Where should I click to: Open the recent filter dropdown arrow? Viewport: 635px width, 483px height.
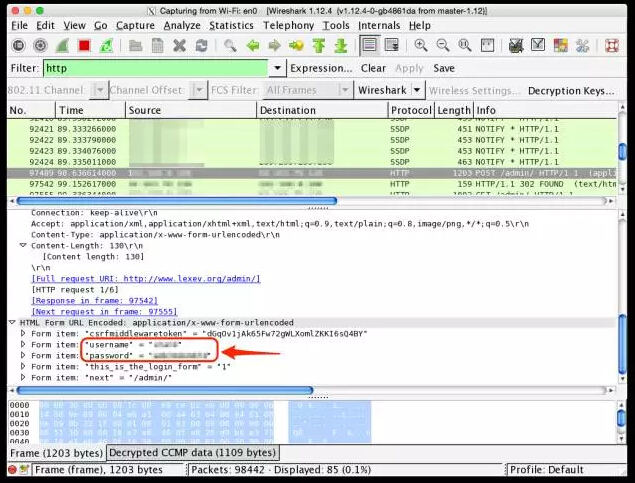tap(277, 68)
